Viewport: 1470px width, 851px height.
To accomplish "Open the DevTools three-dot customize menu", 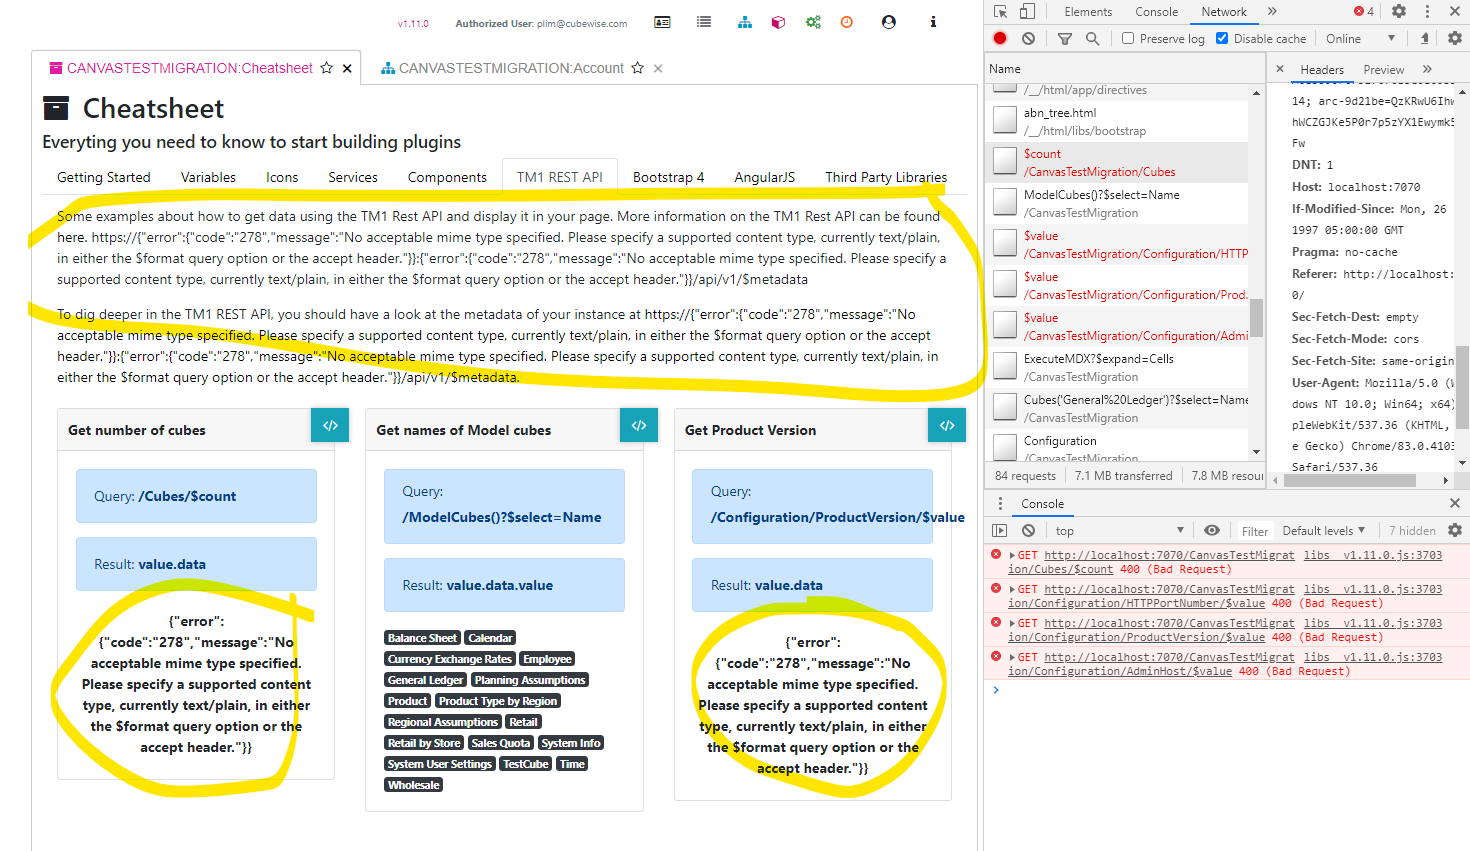I will [x=1427, y=11].
